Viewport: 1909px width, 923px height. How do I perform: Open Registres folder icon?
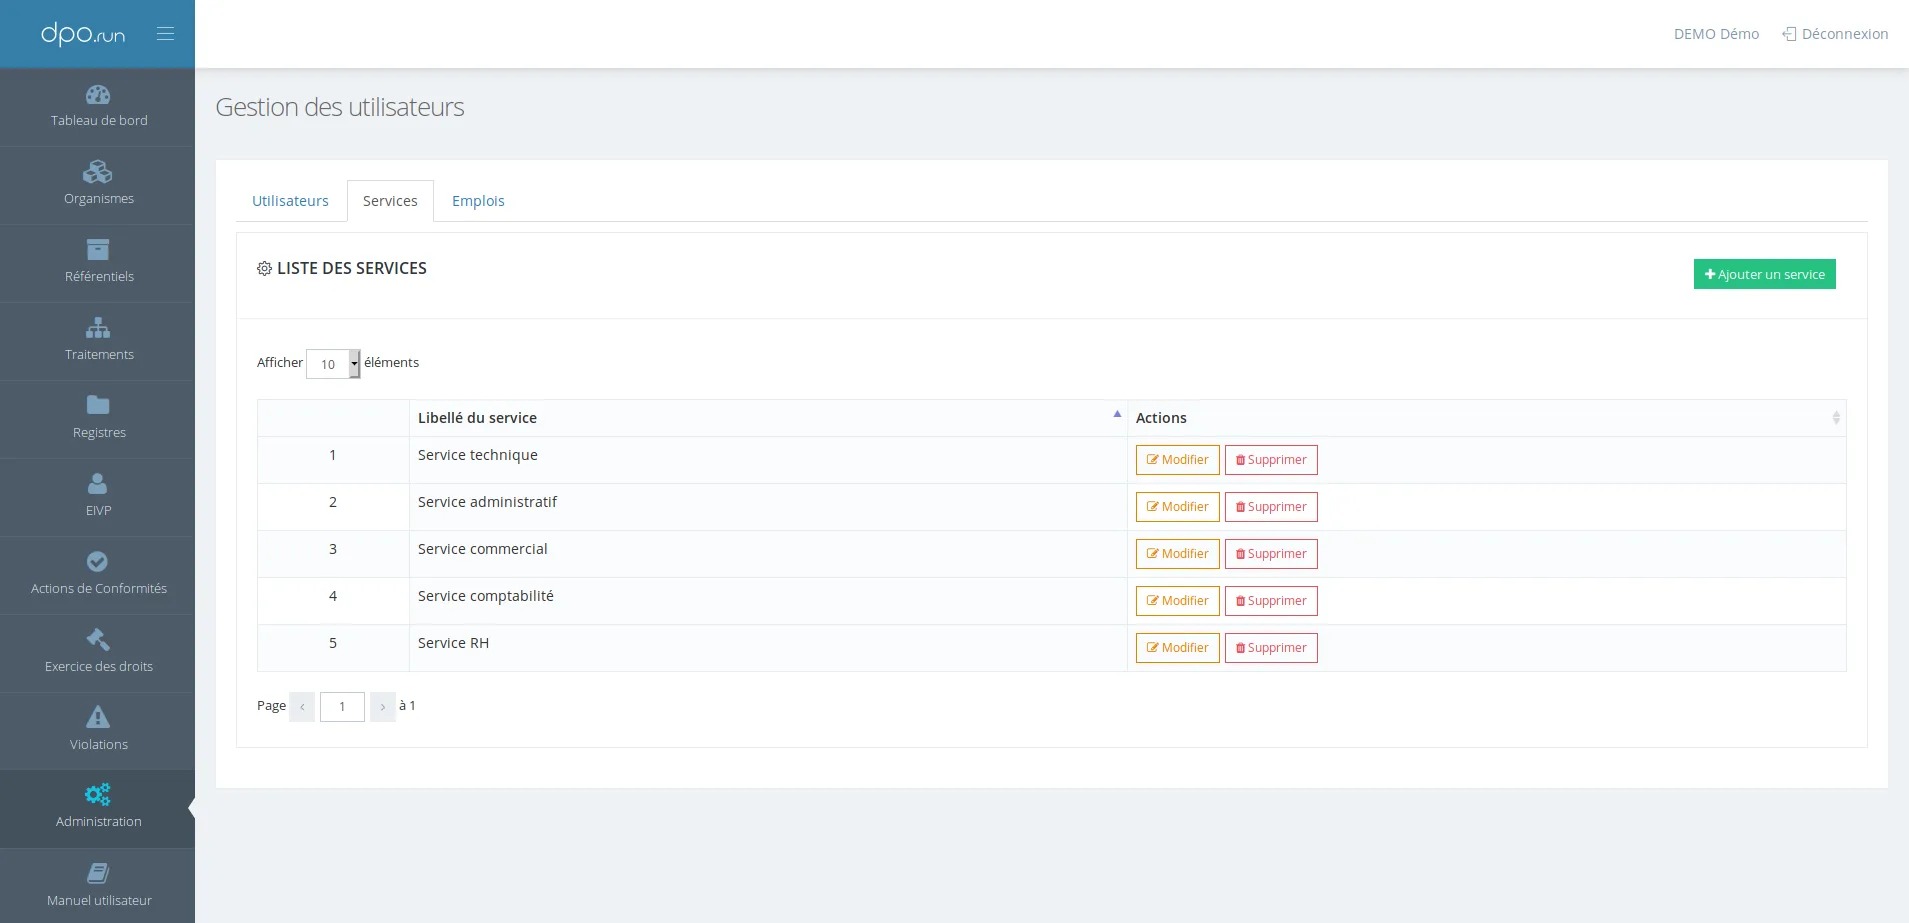coord(98,405)
